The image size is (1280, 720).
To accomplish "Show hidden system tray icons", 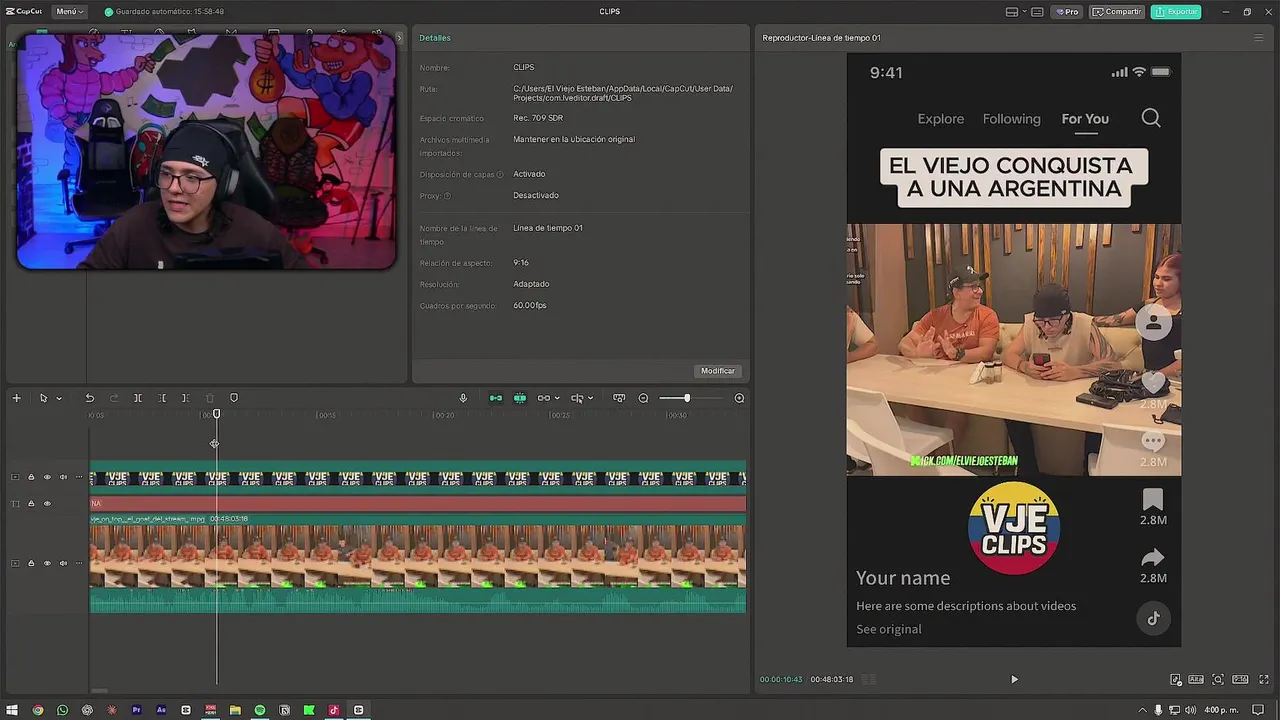I will pyautogui.click(x=1142, y=710).
